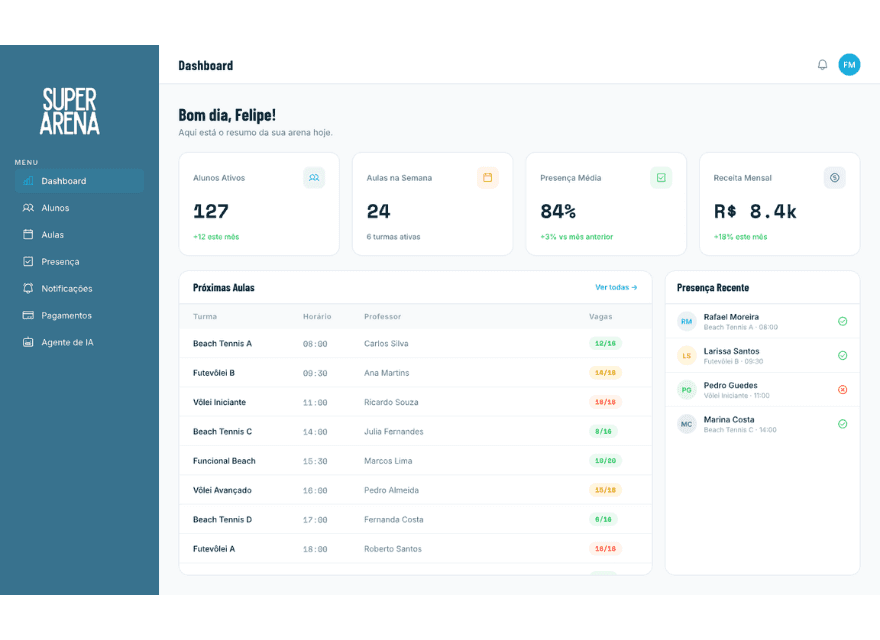Select Pagamentos in the sidebar menu
This screenshot has width=880, height=640.
(x=79, y=316)
